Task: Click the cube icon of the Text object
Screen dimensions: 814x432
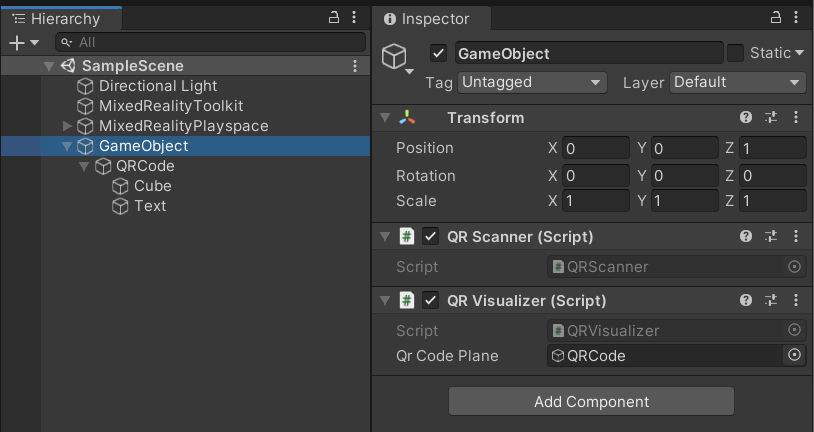Action: (120, 206)
